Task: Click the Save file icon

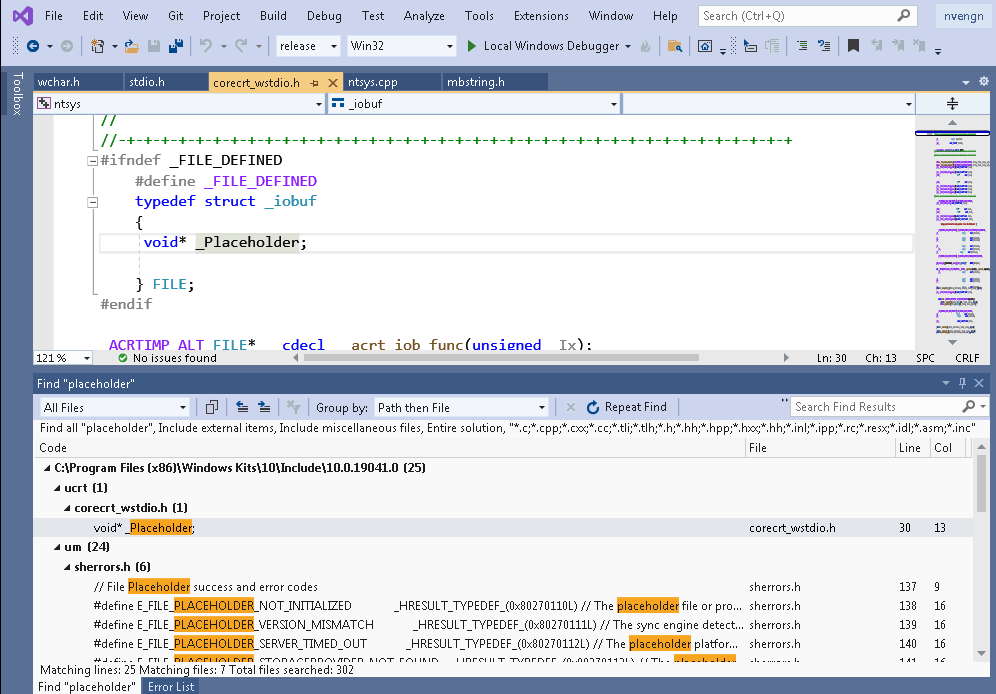Action: tap(154, 46)
